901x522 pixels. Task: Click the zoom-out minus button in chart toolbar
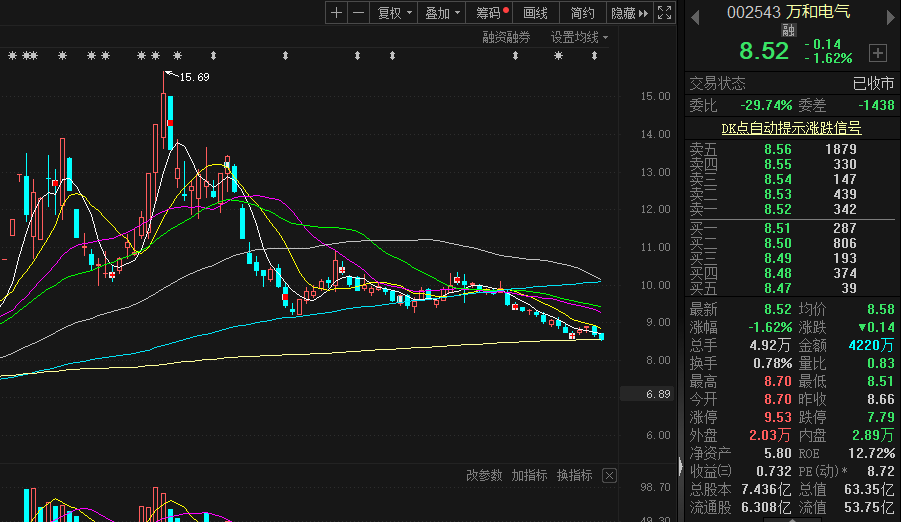(358, 13)
